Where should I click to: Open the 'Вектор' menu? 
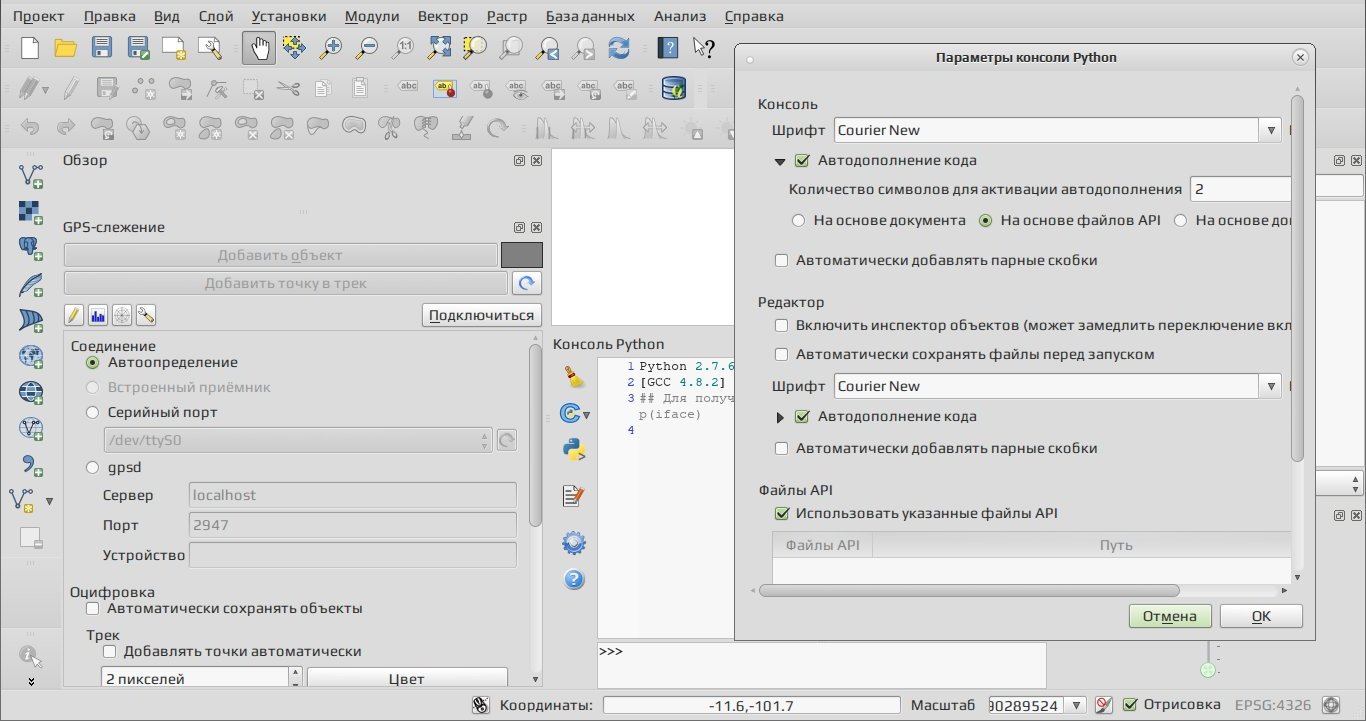(x=443, y=16)
